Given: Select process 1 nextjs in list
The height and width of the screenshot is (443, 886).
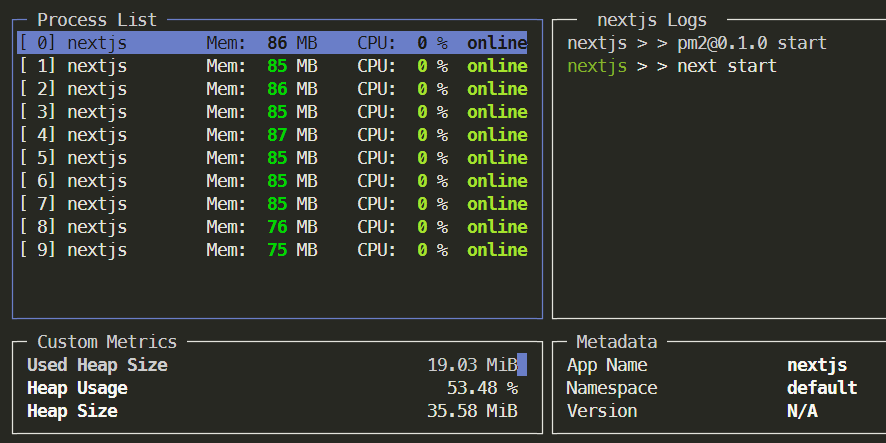Looking at the screenshot, I should tap(272, 66).
